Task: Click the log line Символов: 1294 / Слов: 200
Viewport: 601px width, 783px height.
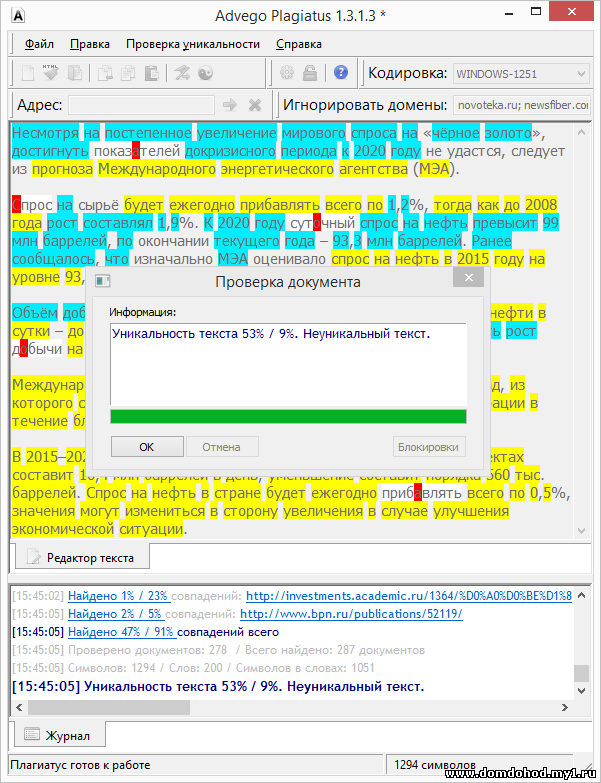Action: pos(193,668)
